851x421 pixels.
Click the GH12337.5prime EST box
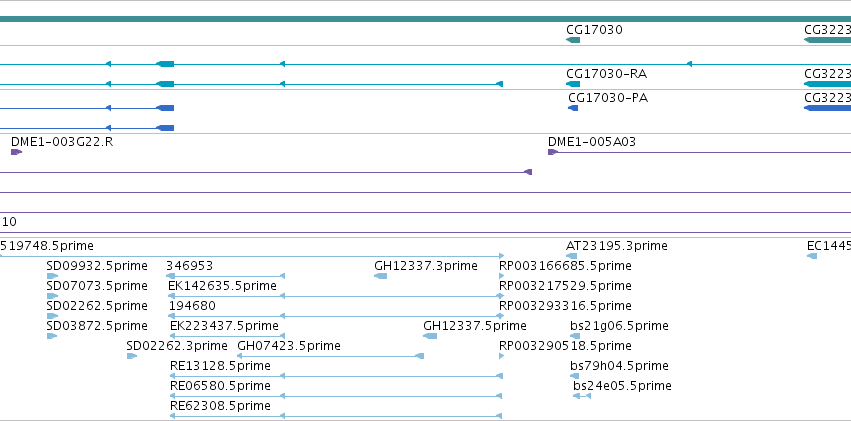[x=430, y=336]
